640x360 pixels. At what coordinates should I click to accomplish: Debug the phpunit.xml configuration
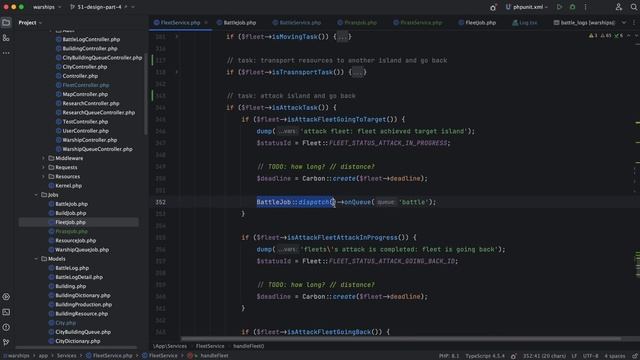point(572,7)
